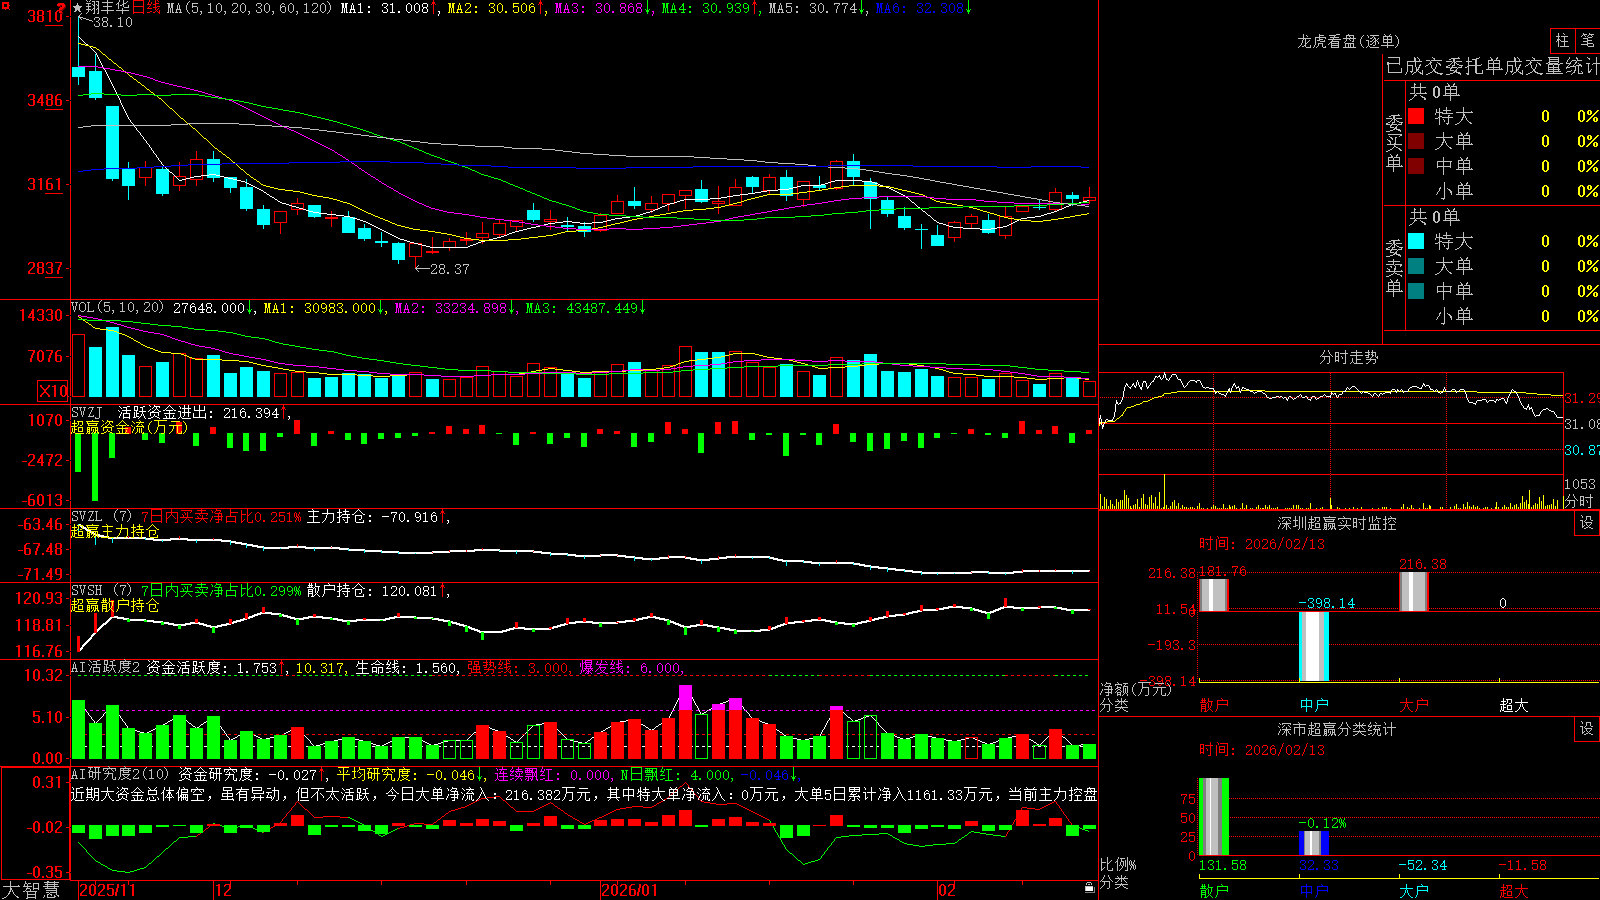Click the VOL(5,10,20) indicator label
The height and width of the screenshot is (900, 1600).
pyautogui.click(x=117, y=308)
